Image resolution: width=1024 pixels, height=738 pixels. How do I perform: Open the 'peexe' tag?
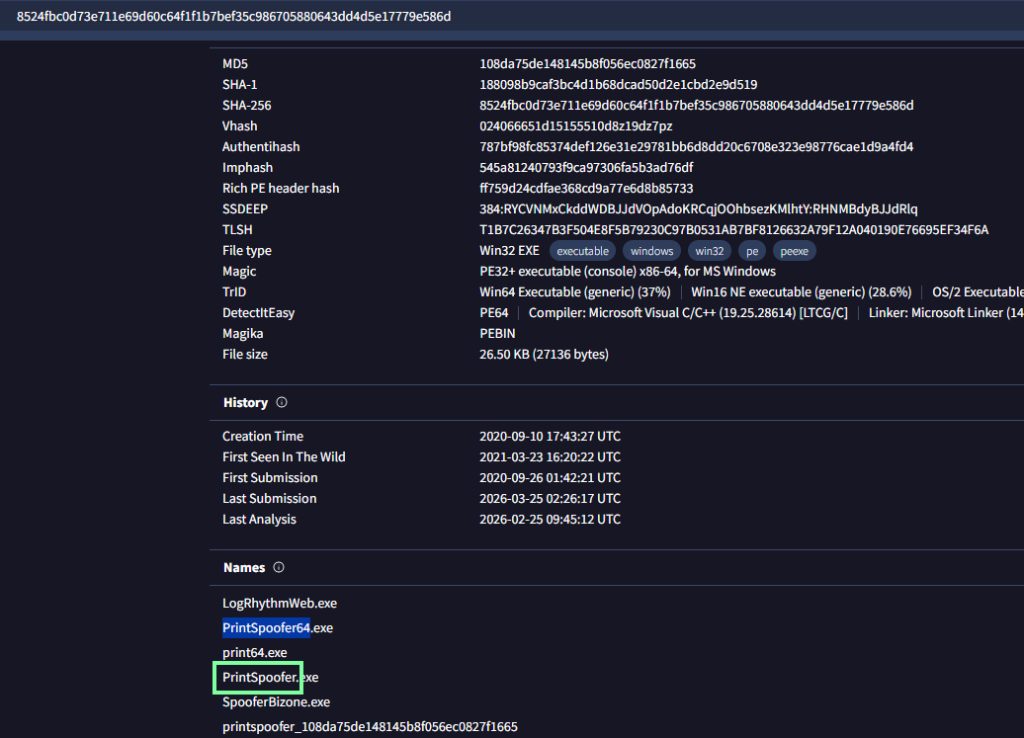point(793,251)
